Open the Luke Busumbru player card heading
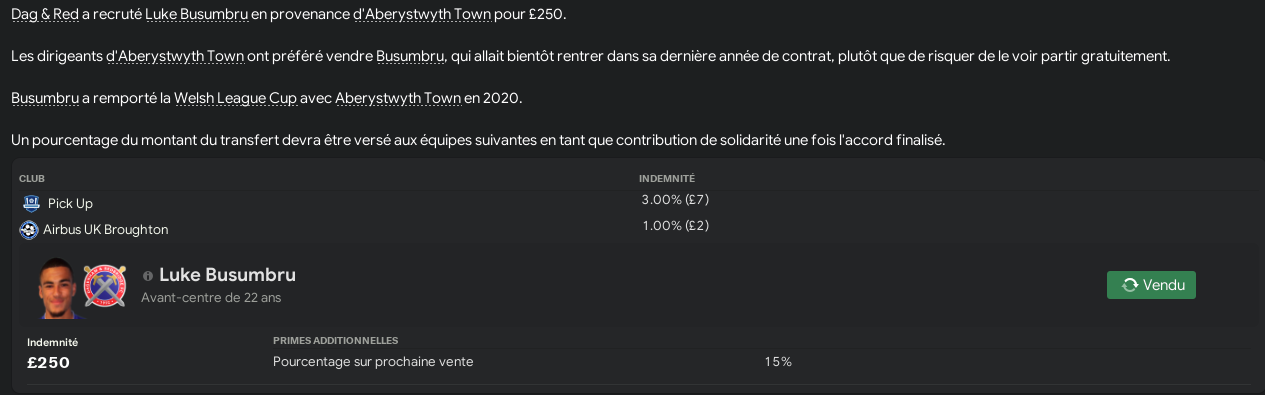1265x395 pixels. 227,275
